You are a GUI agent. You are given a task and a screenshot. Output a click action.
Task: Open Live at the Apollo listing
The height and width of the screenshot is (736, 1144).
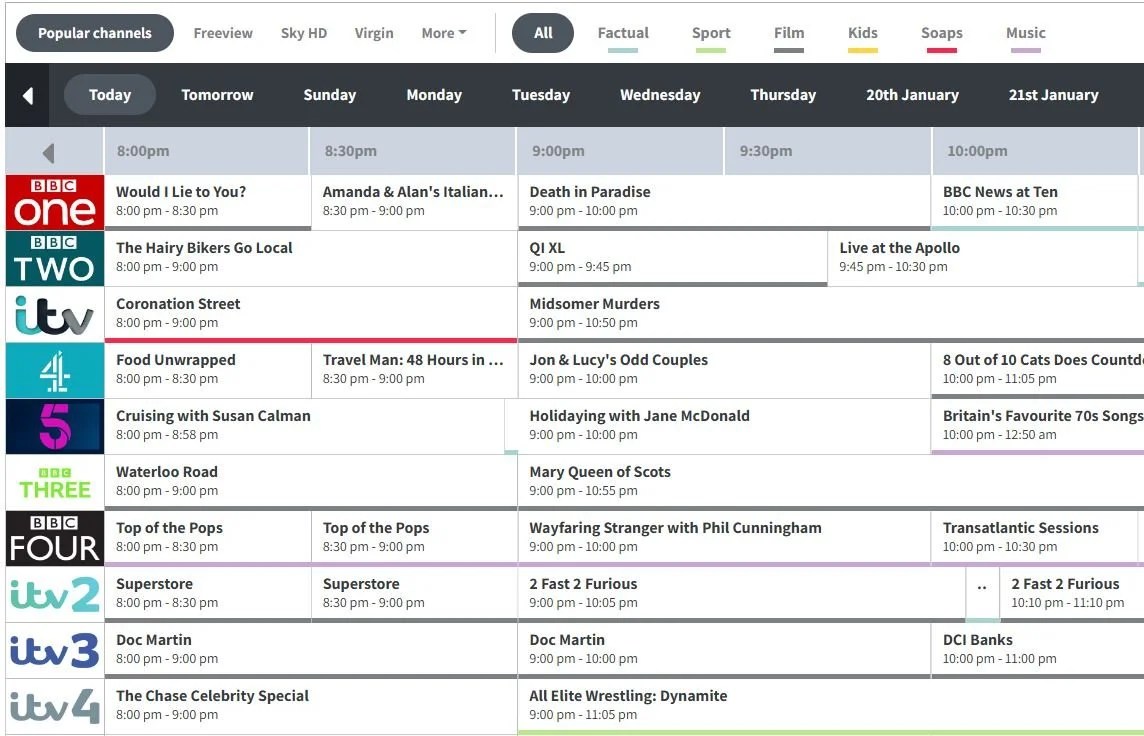tap(982, 257)
